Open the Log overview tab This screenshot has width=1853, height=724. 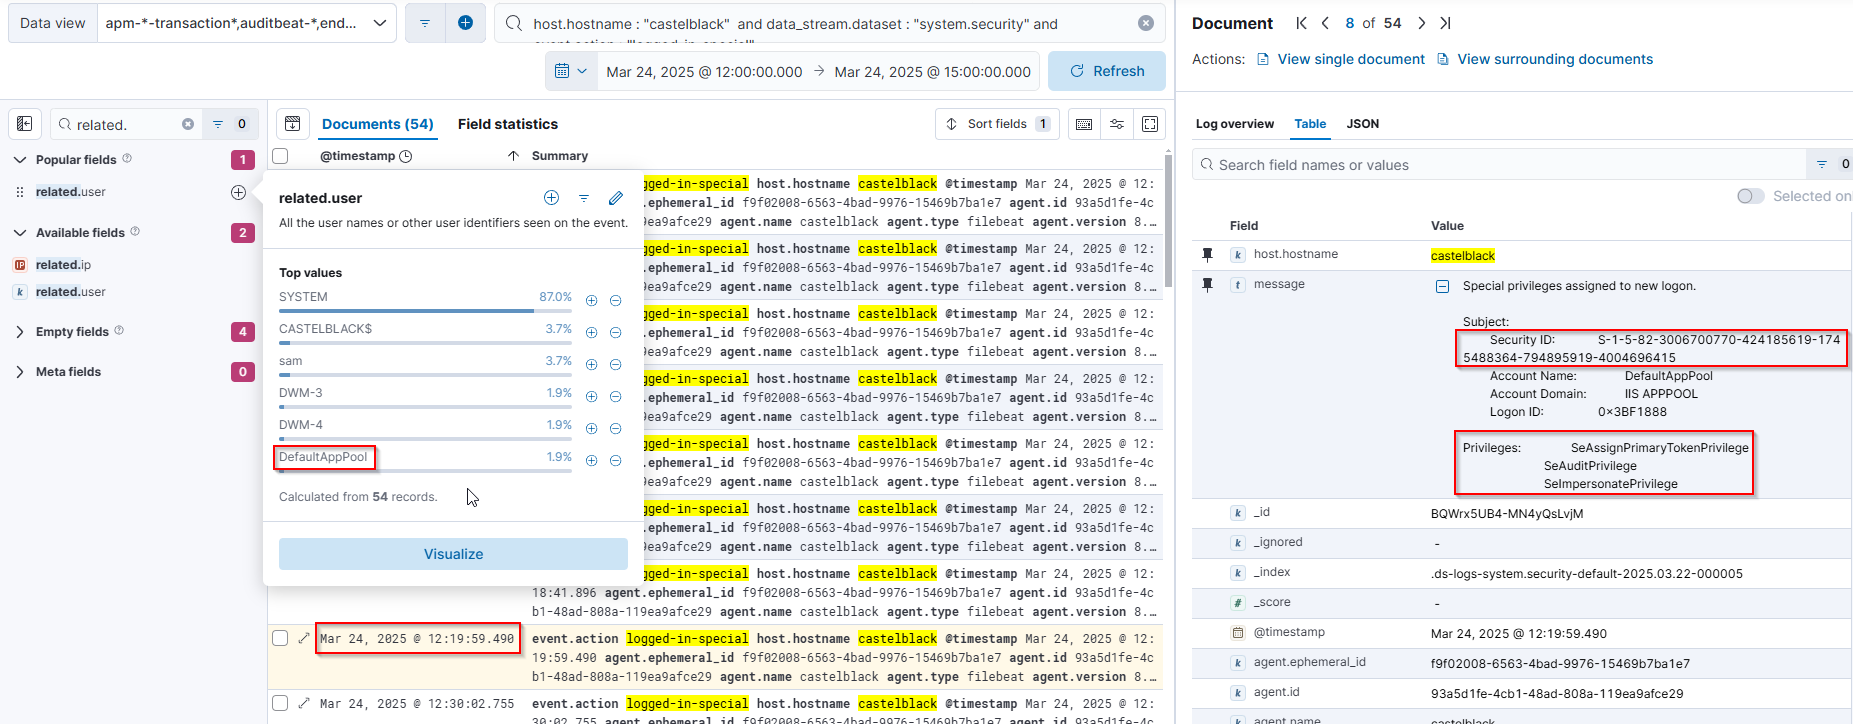1235,124
